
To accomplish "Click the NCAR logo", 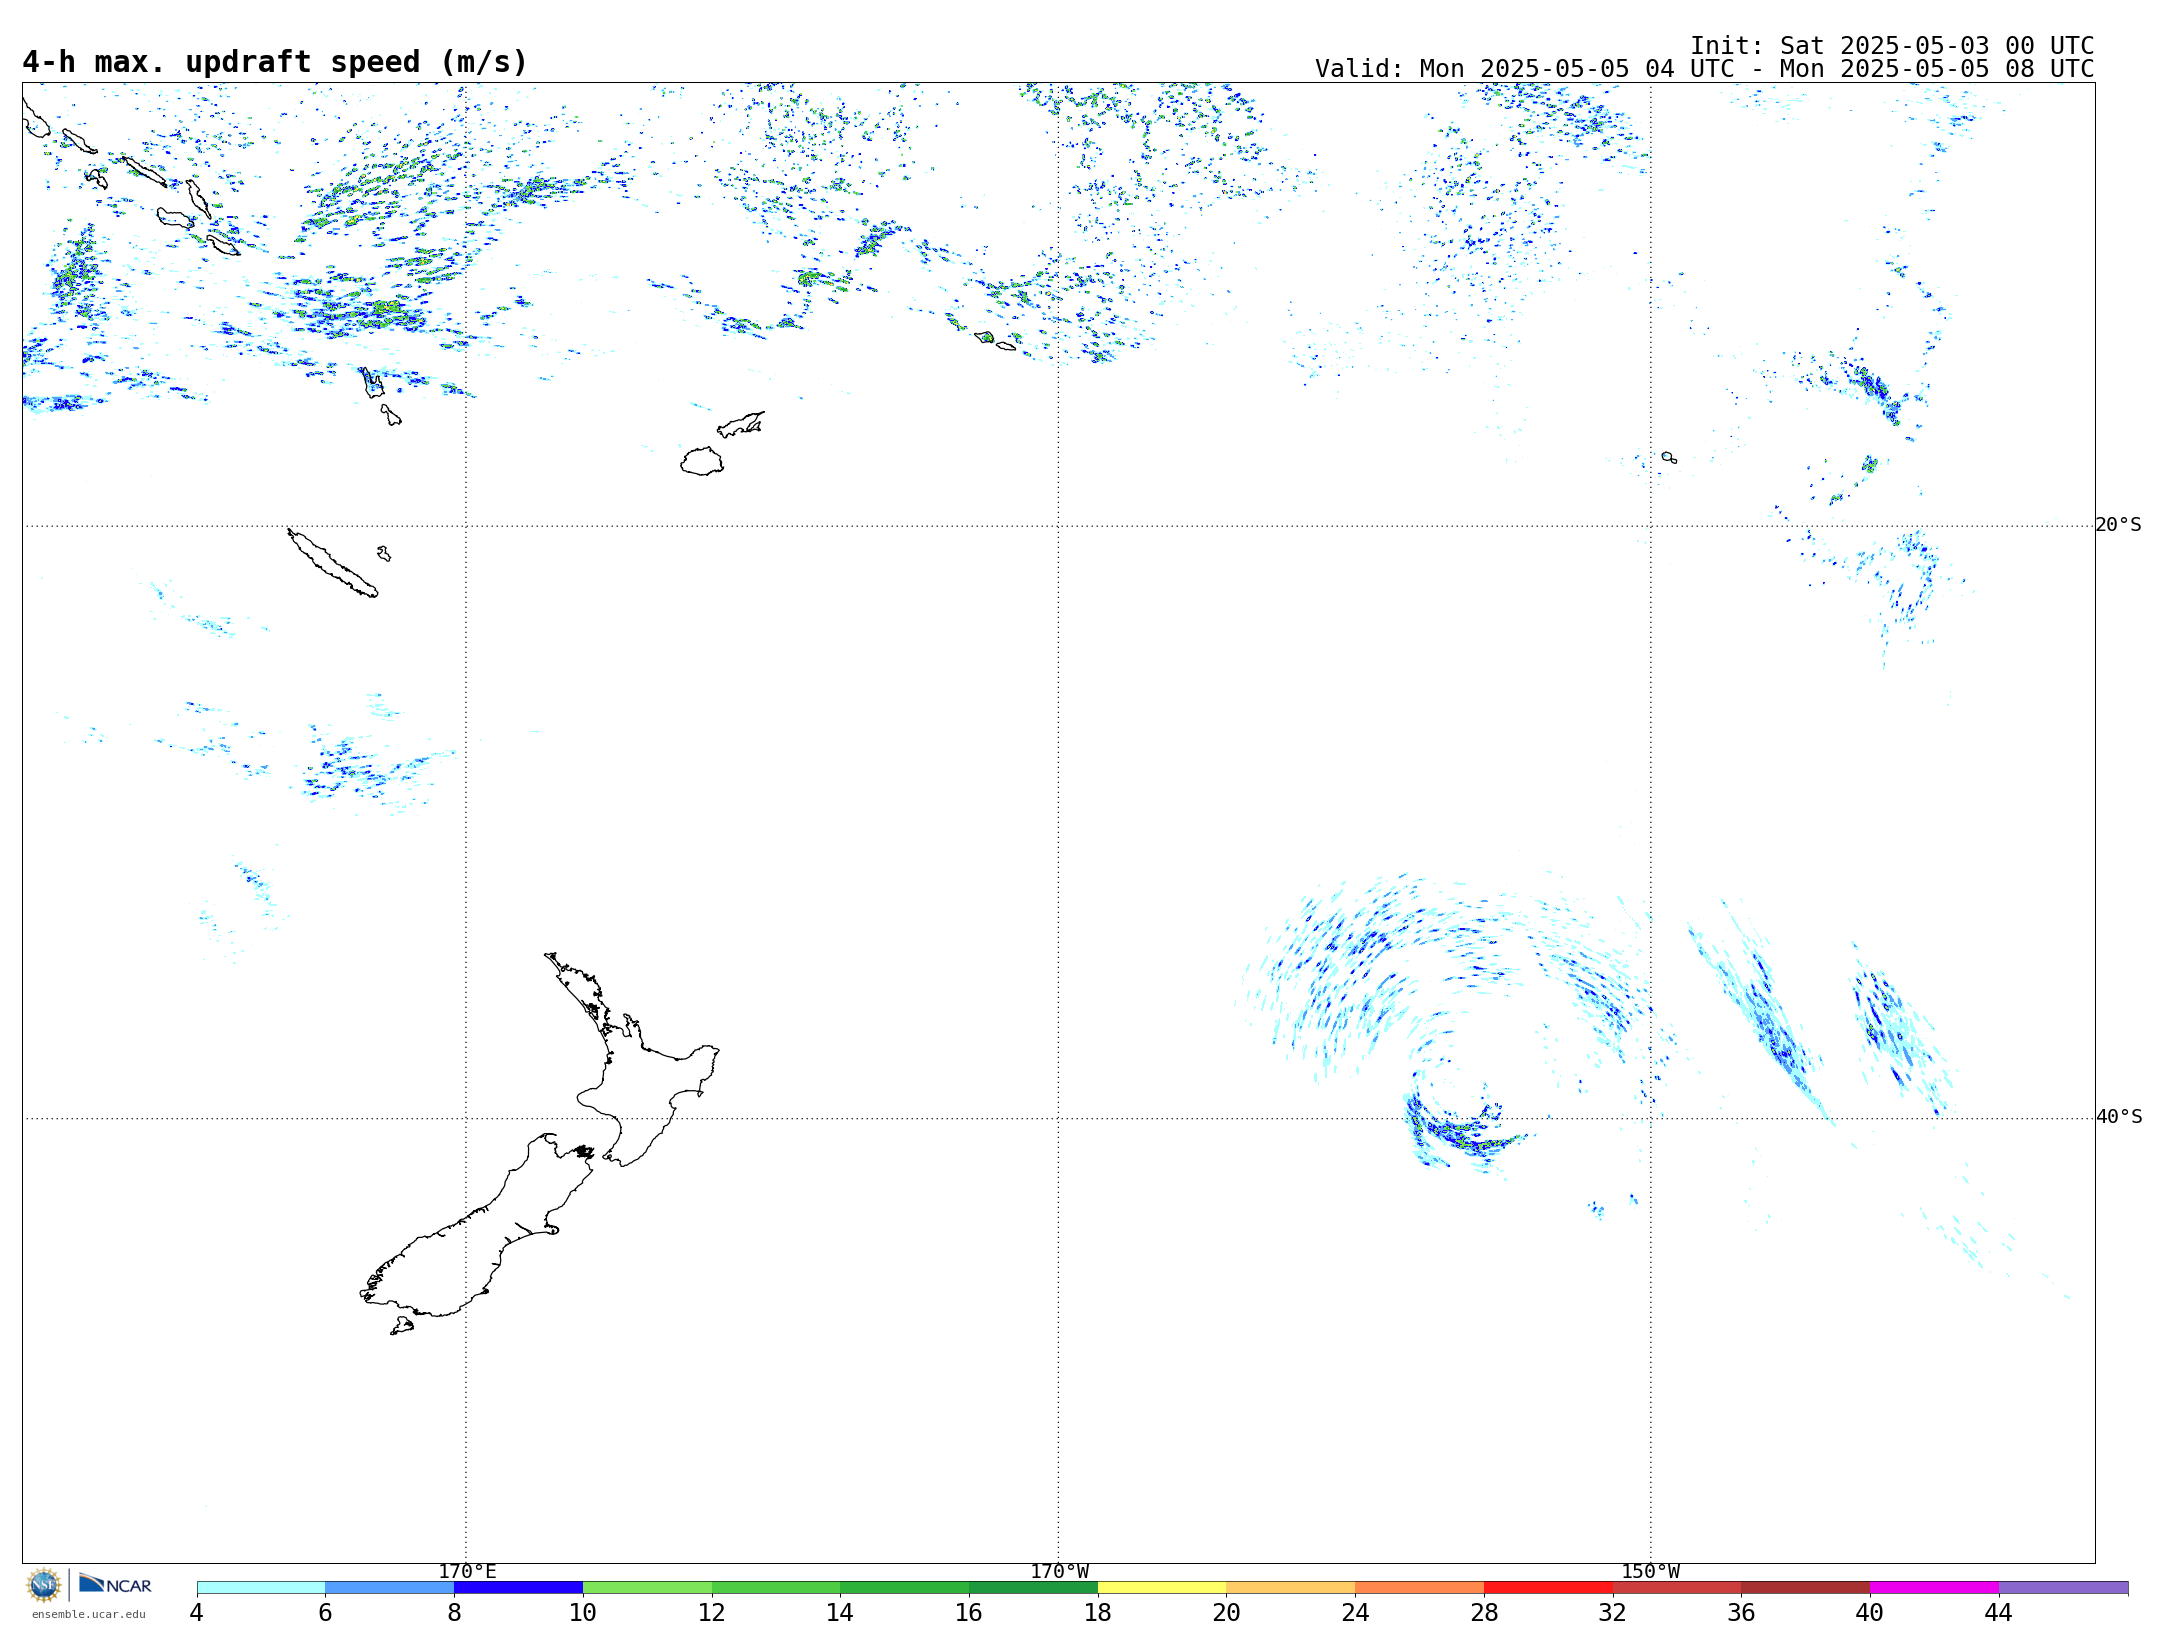I will pyautogui.click(x=115, y=1584).
